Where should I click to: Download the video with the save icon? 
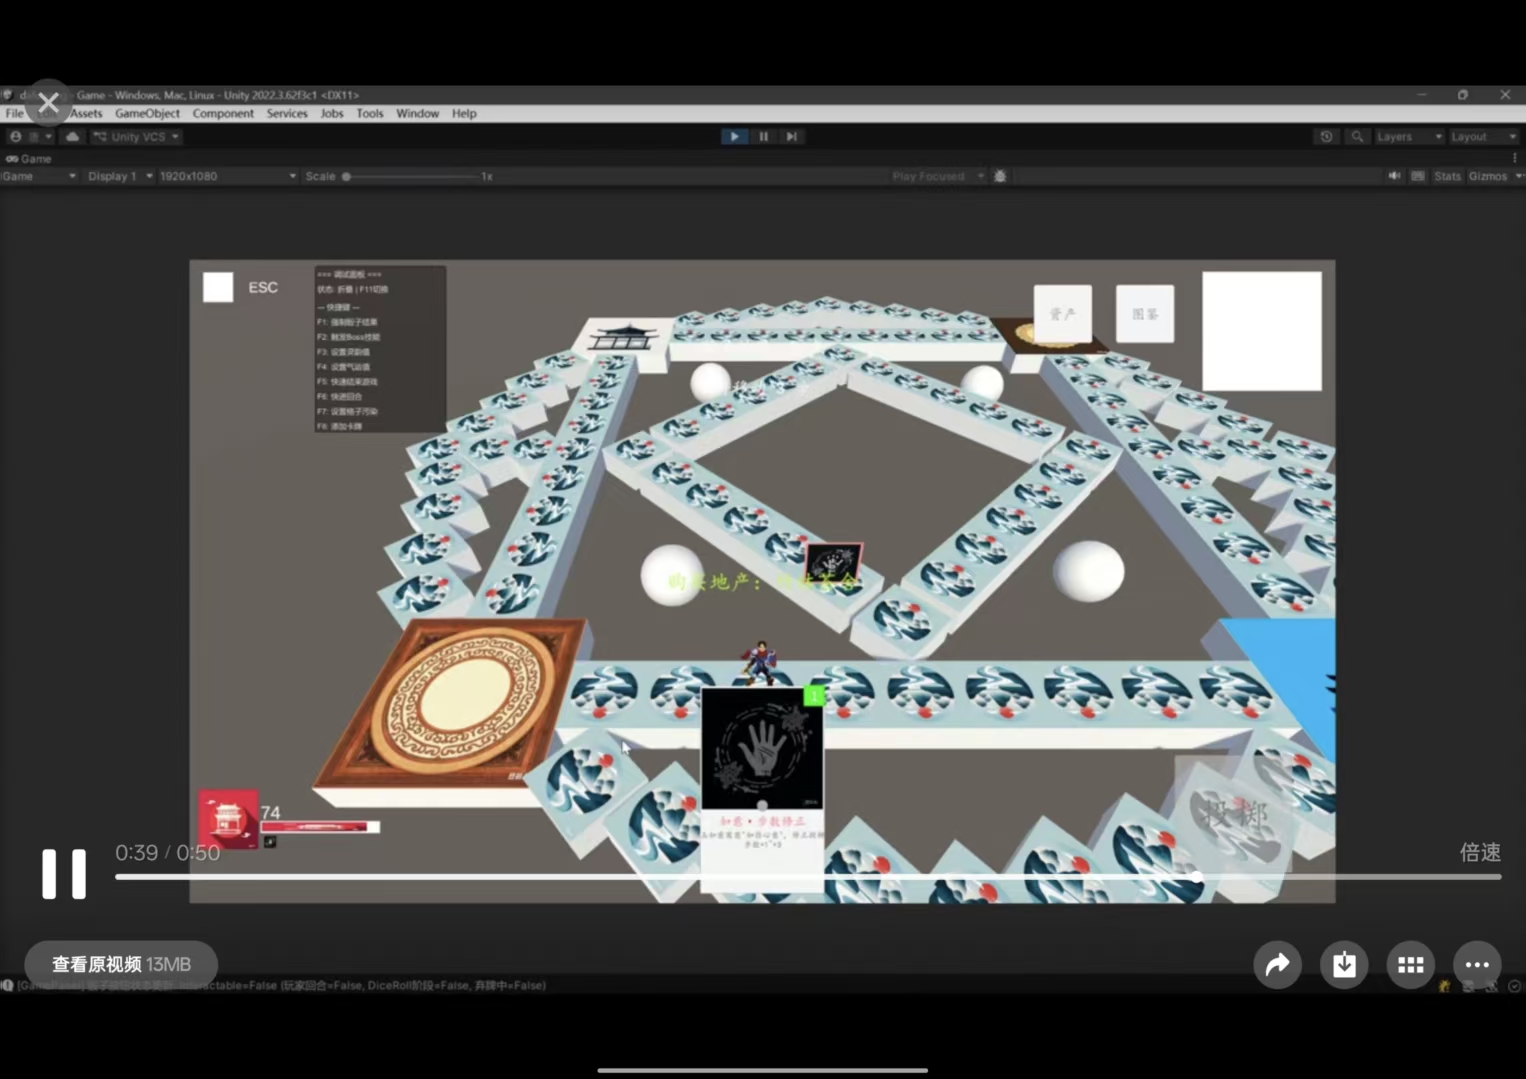[x=1344, y=965]
